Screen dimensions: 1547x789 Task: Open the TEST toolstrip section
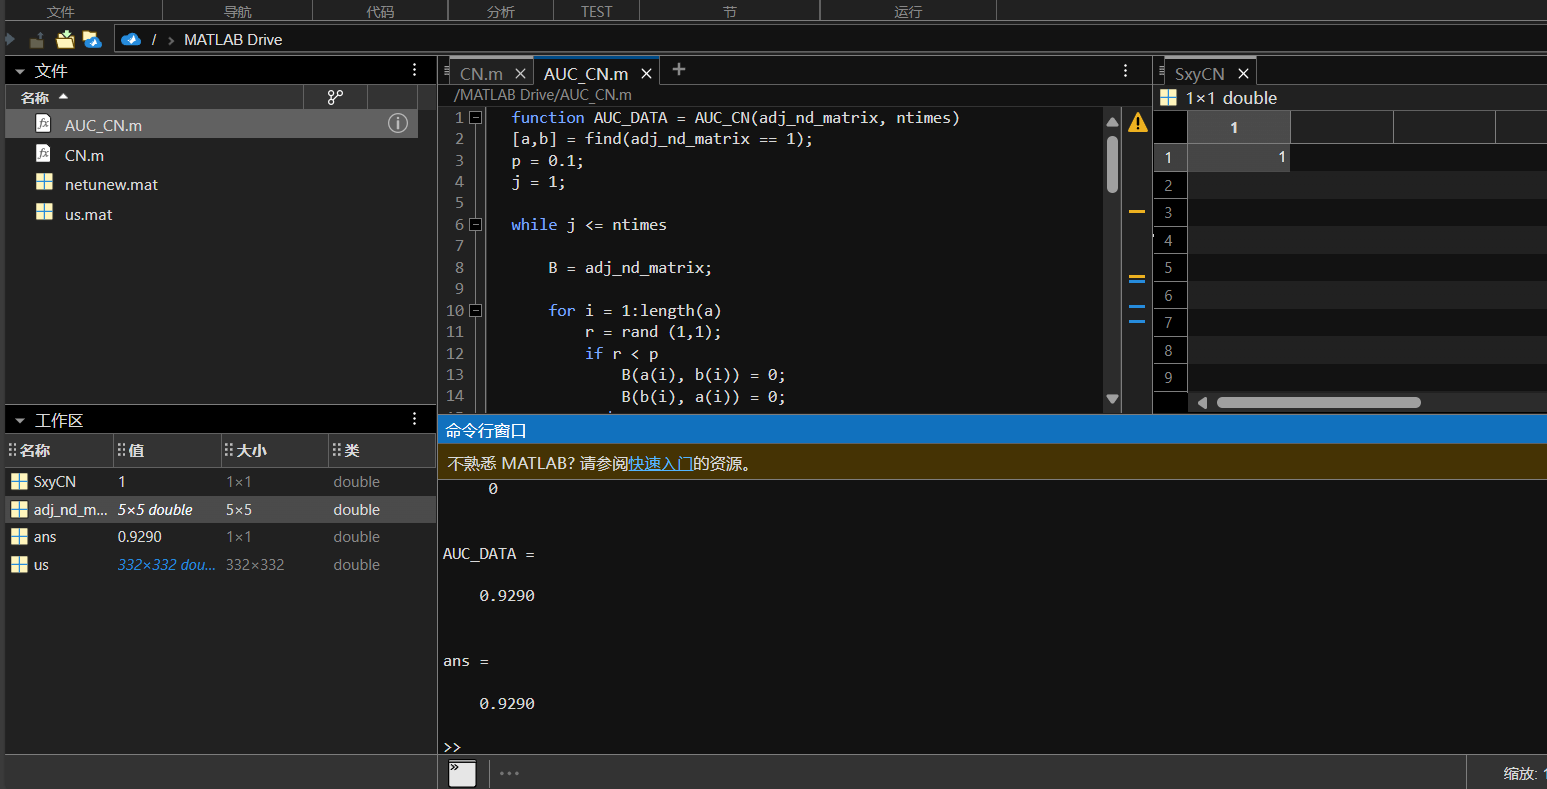coord(597,12)
